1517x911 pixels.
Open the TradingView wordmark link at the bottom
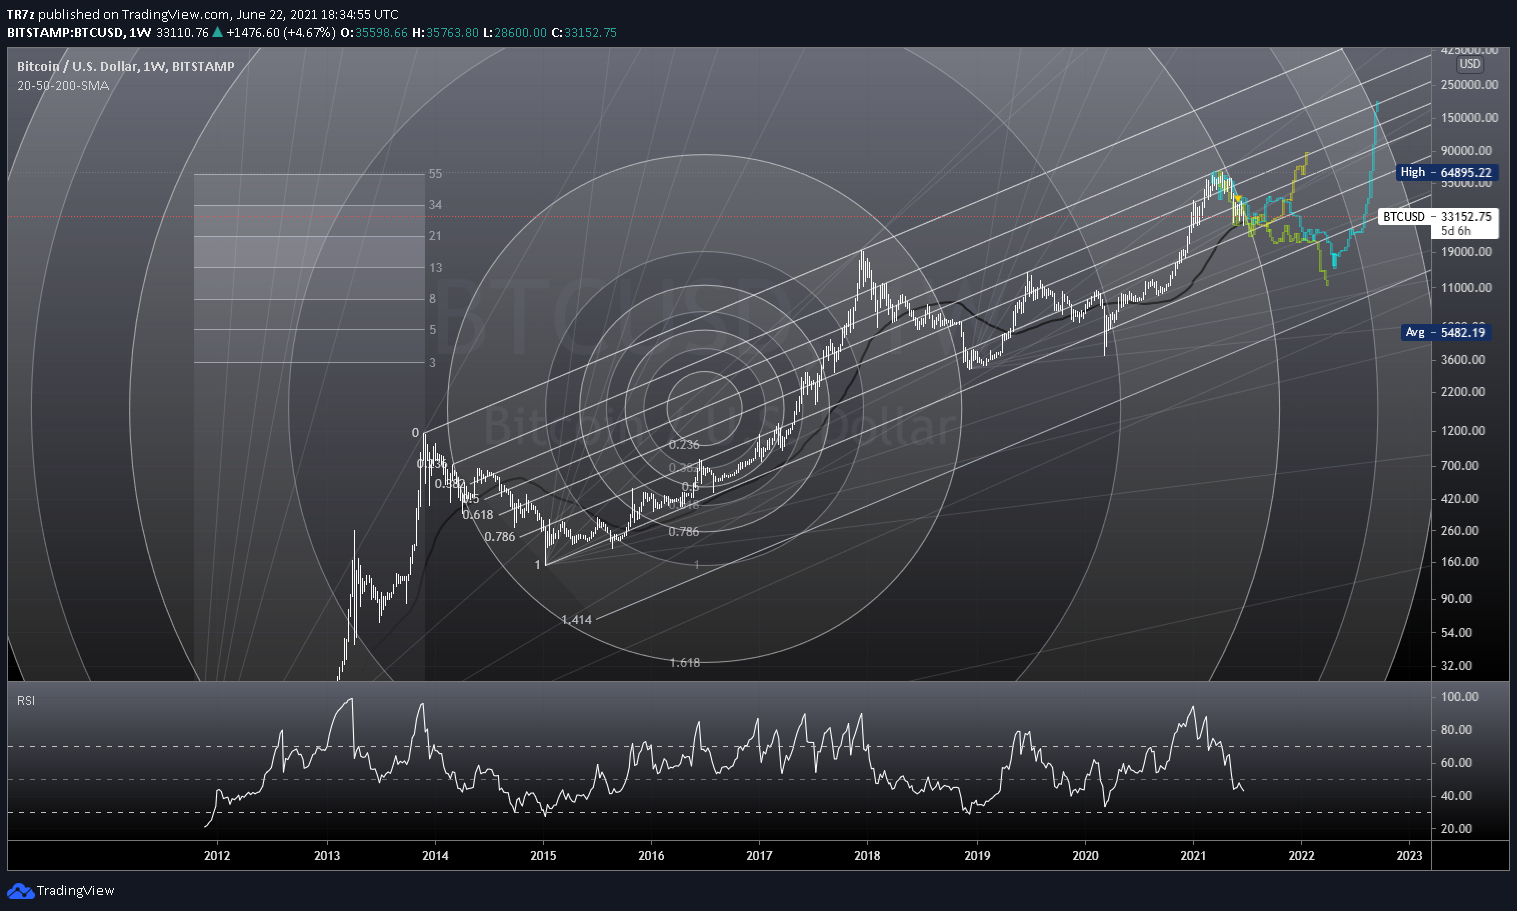click(x=76, y=891)
